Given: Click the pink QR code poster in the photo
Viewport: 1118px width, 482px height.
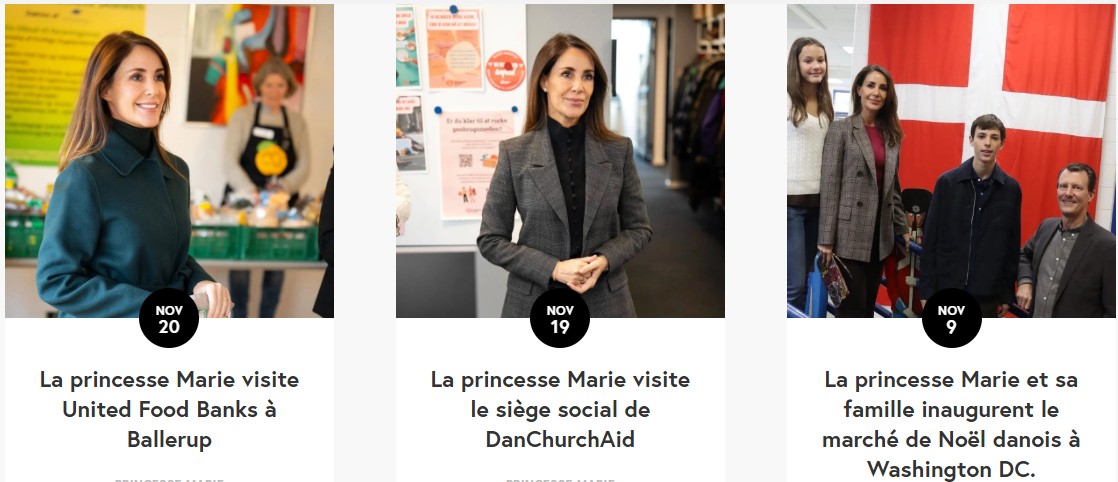Looking at the screenshot, I should [x=467, y=164].
